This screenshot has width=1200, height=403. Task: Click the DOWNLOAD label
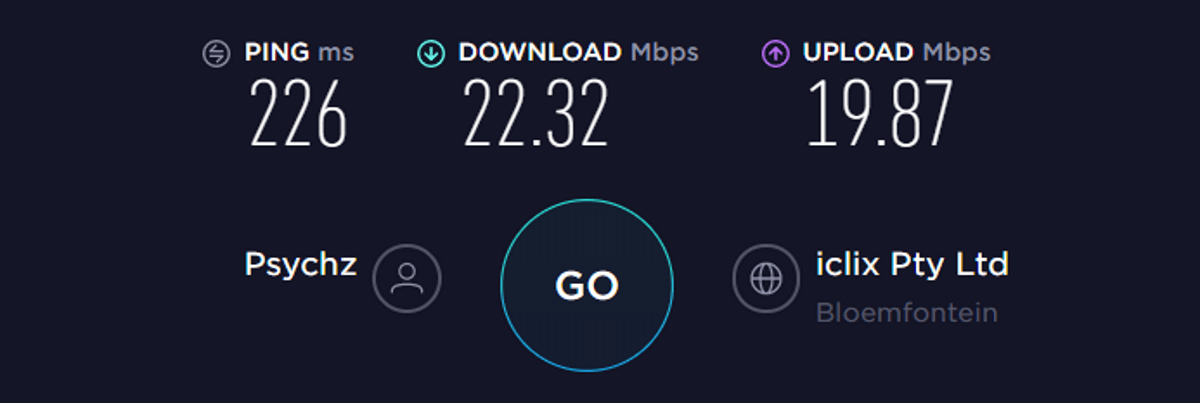click(x=540, y=52)
